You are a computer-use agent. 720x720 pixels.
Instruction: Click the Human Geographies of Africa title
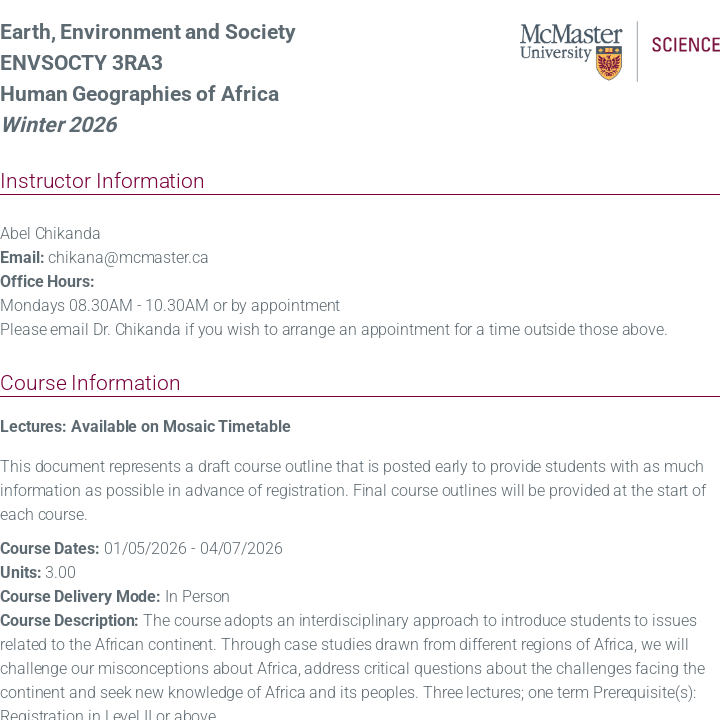[x=139, y=94]
